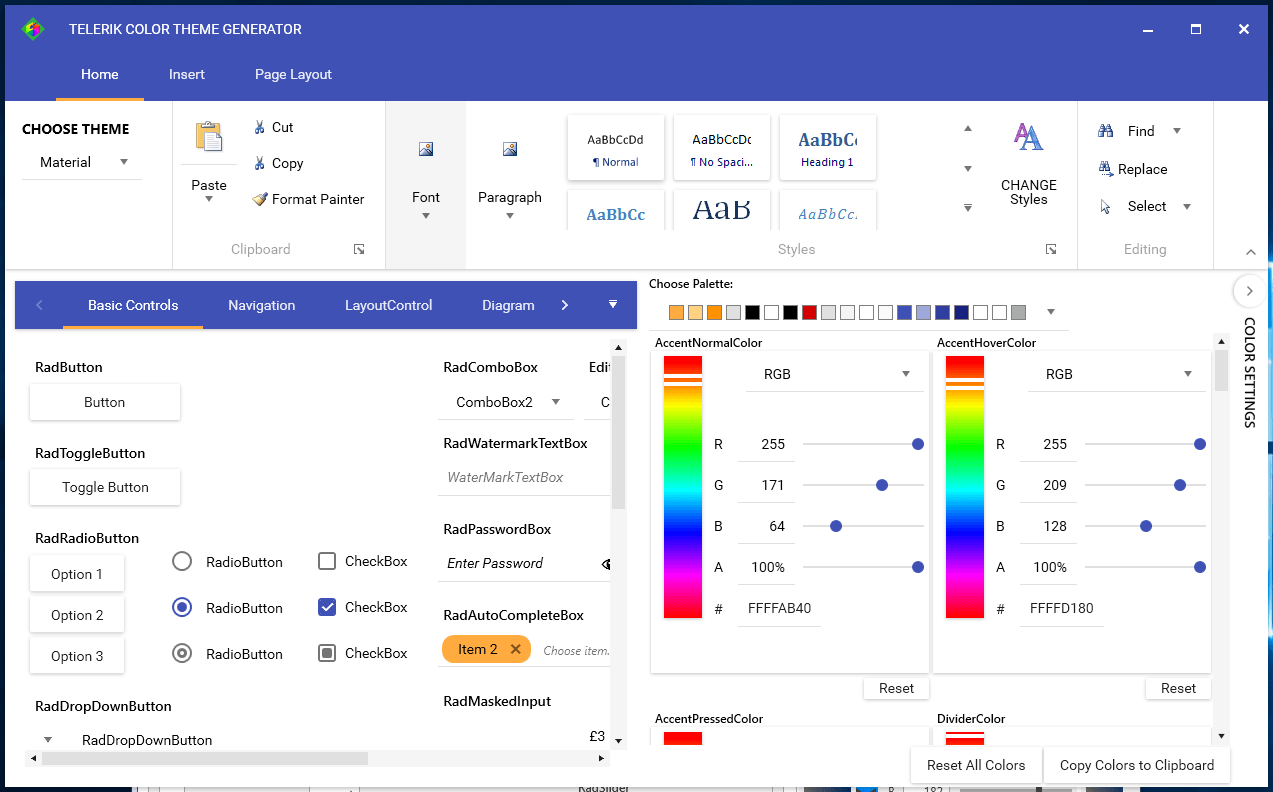This screenshot has width=1273, height=792.
Task: Switch to the Insert ribbon tab
Action: (x=187, y=74)
